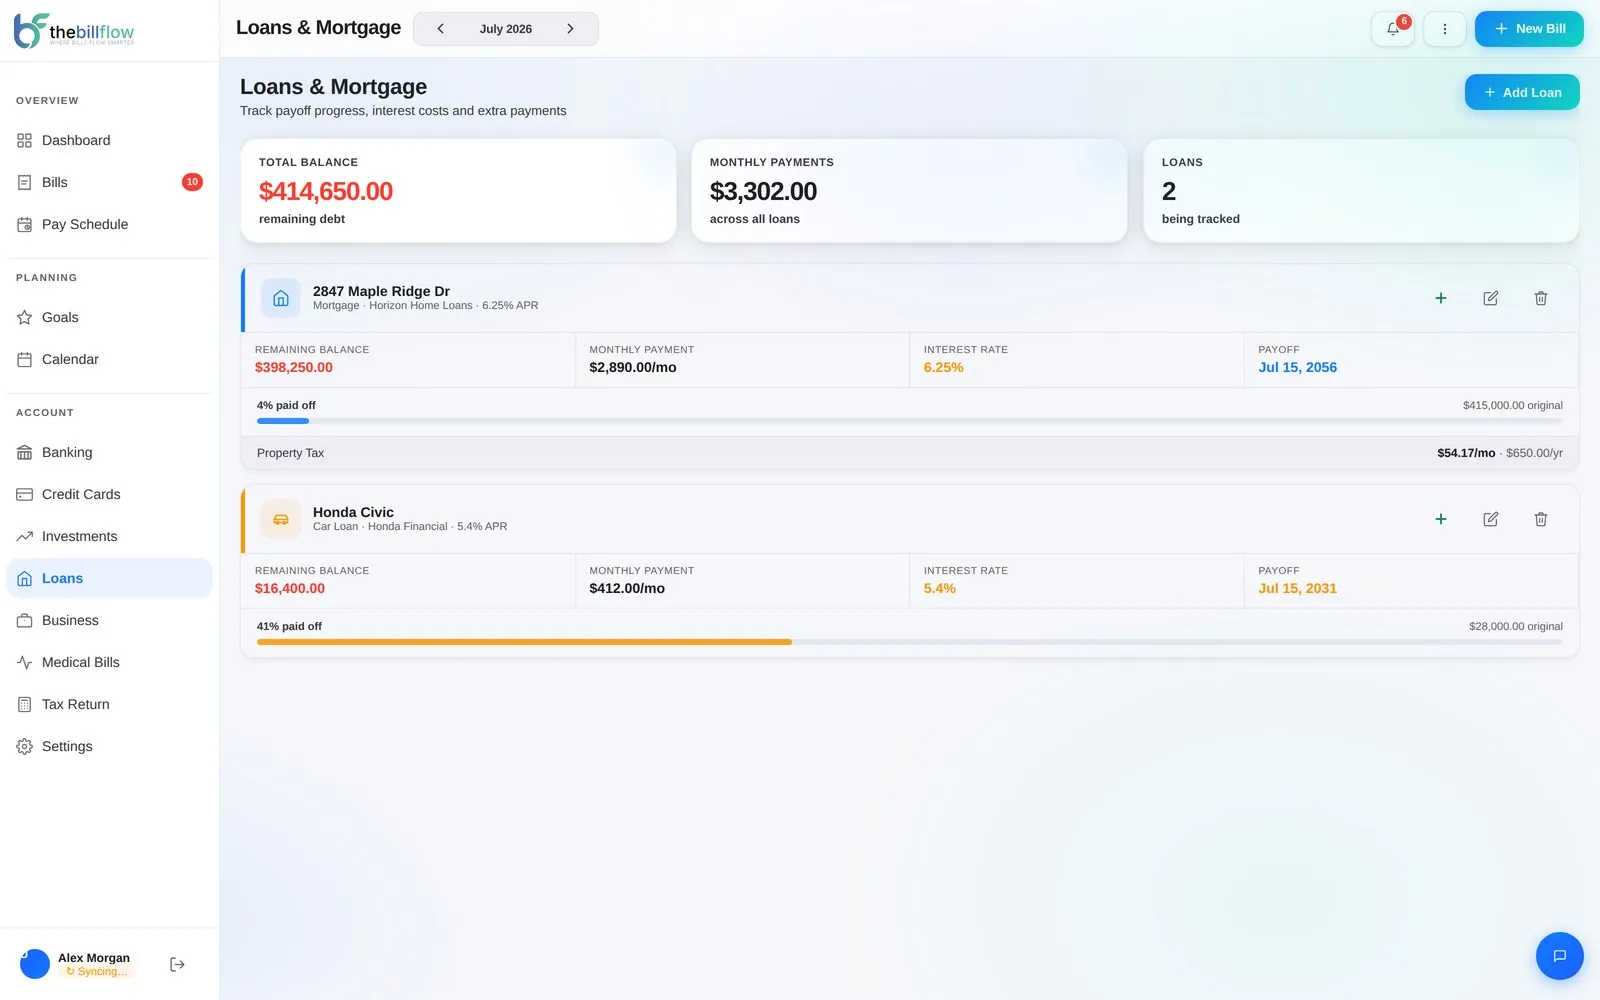Click the Maple Ridge 4% payoff progress bar
Screen dimensions: 1600x1000
point(909,421)
